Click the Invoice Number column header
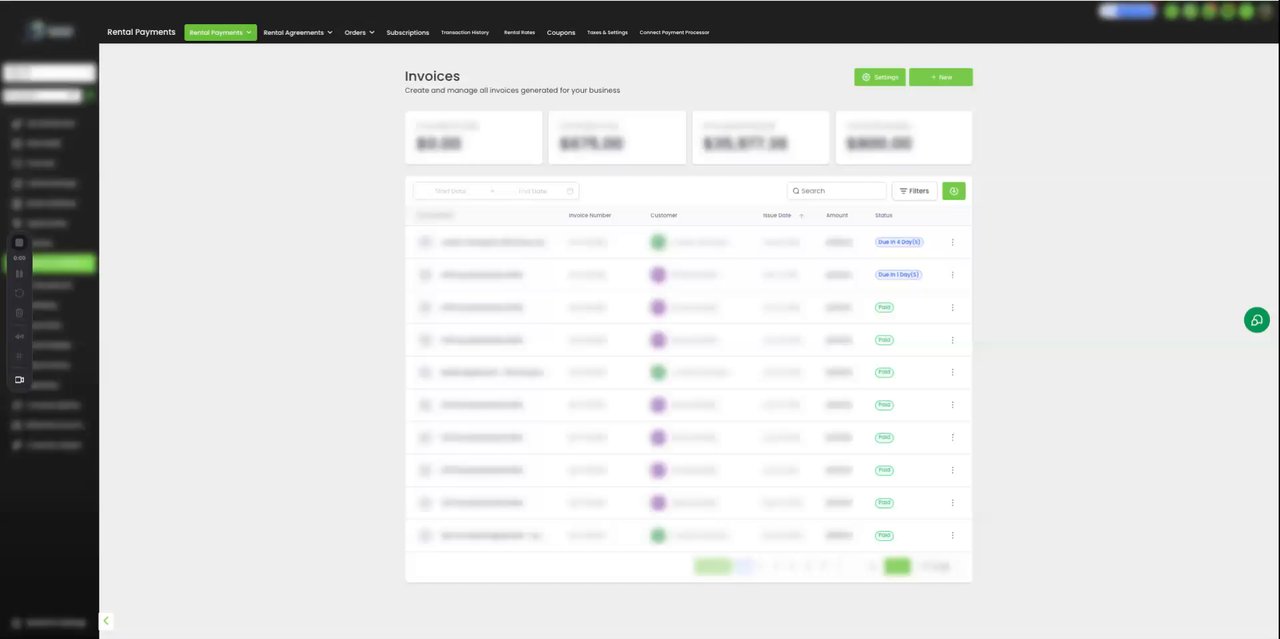The width and height of the screenshot is (1280, 639). (590, 215)
